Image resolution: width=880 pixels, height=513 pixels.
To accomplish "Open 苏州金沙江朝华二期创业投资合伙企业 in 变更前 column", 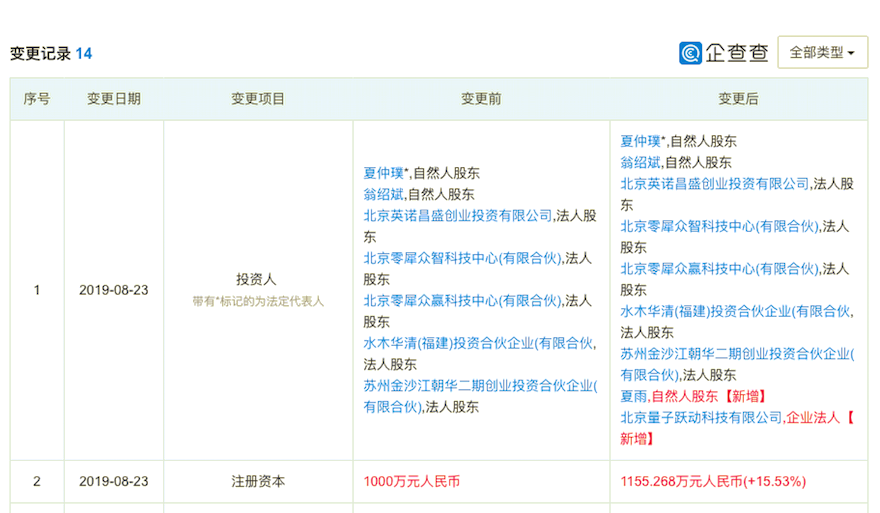I will 480,396.
